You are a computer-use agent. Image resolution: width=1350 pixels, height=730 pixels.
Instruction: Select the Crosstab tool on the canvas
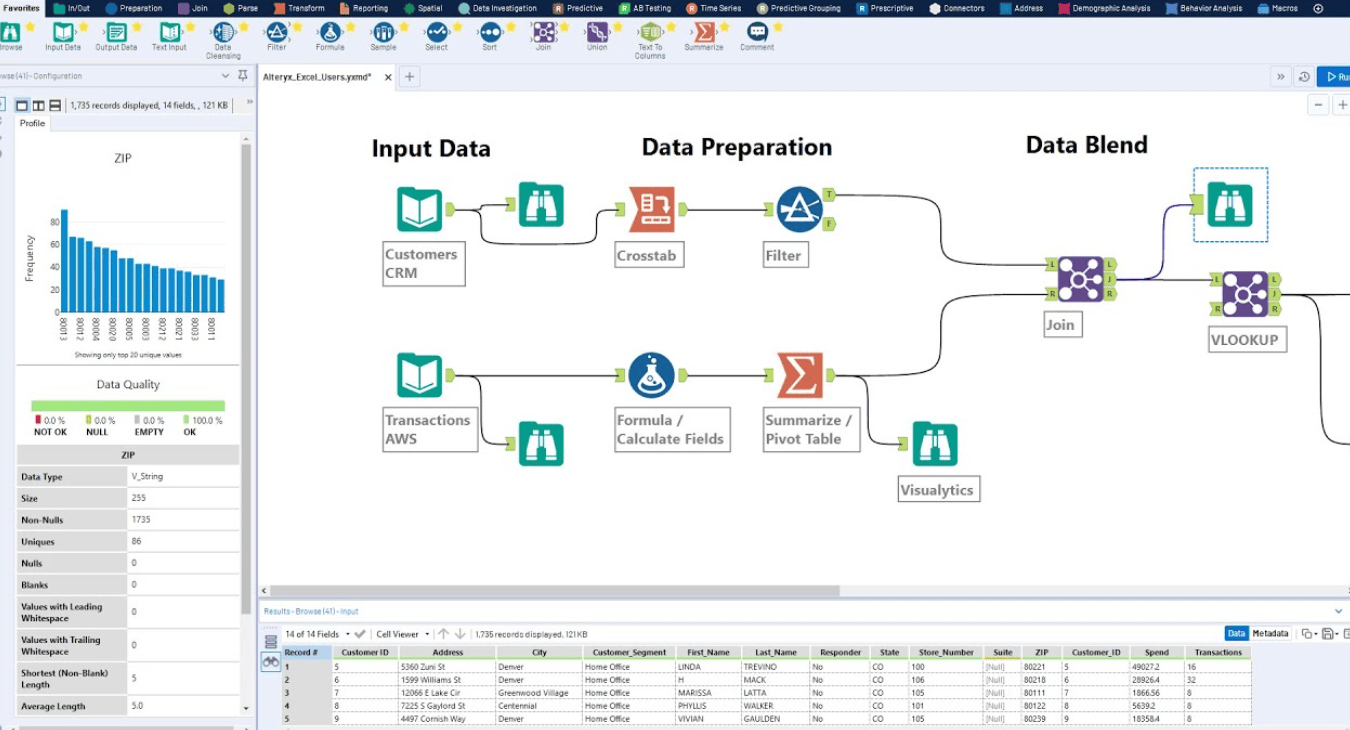[x=651, y=209]
